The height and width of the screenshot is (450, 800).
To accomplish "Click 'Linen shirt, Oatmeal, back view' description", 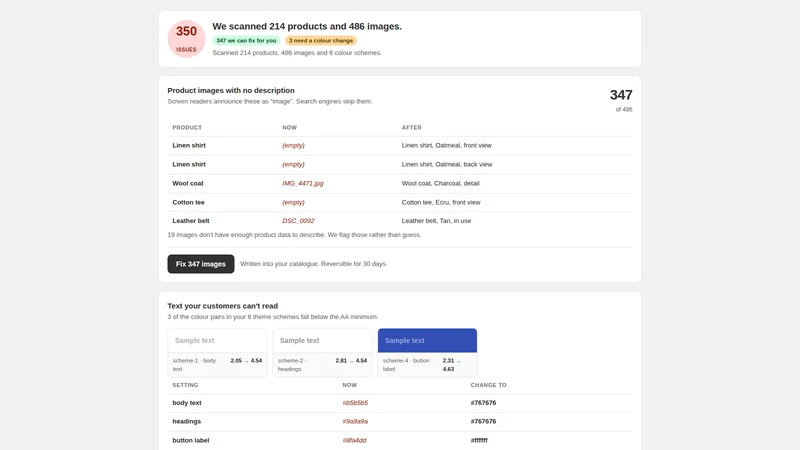I will (x=447, y=164).
